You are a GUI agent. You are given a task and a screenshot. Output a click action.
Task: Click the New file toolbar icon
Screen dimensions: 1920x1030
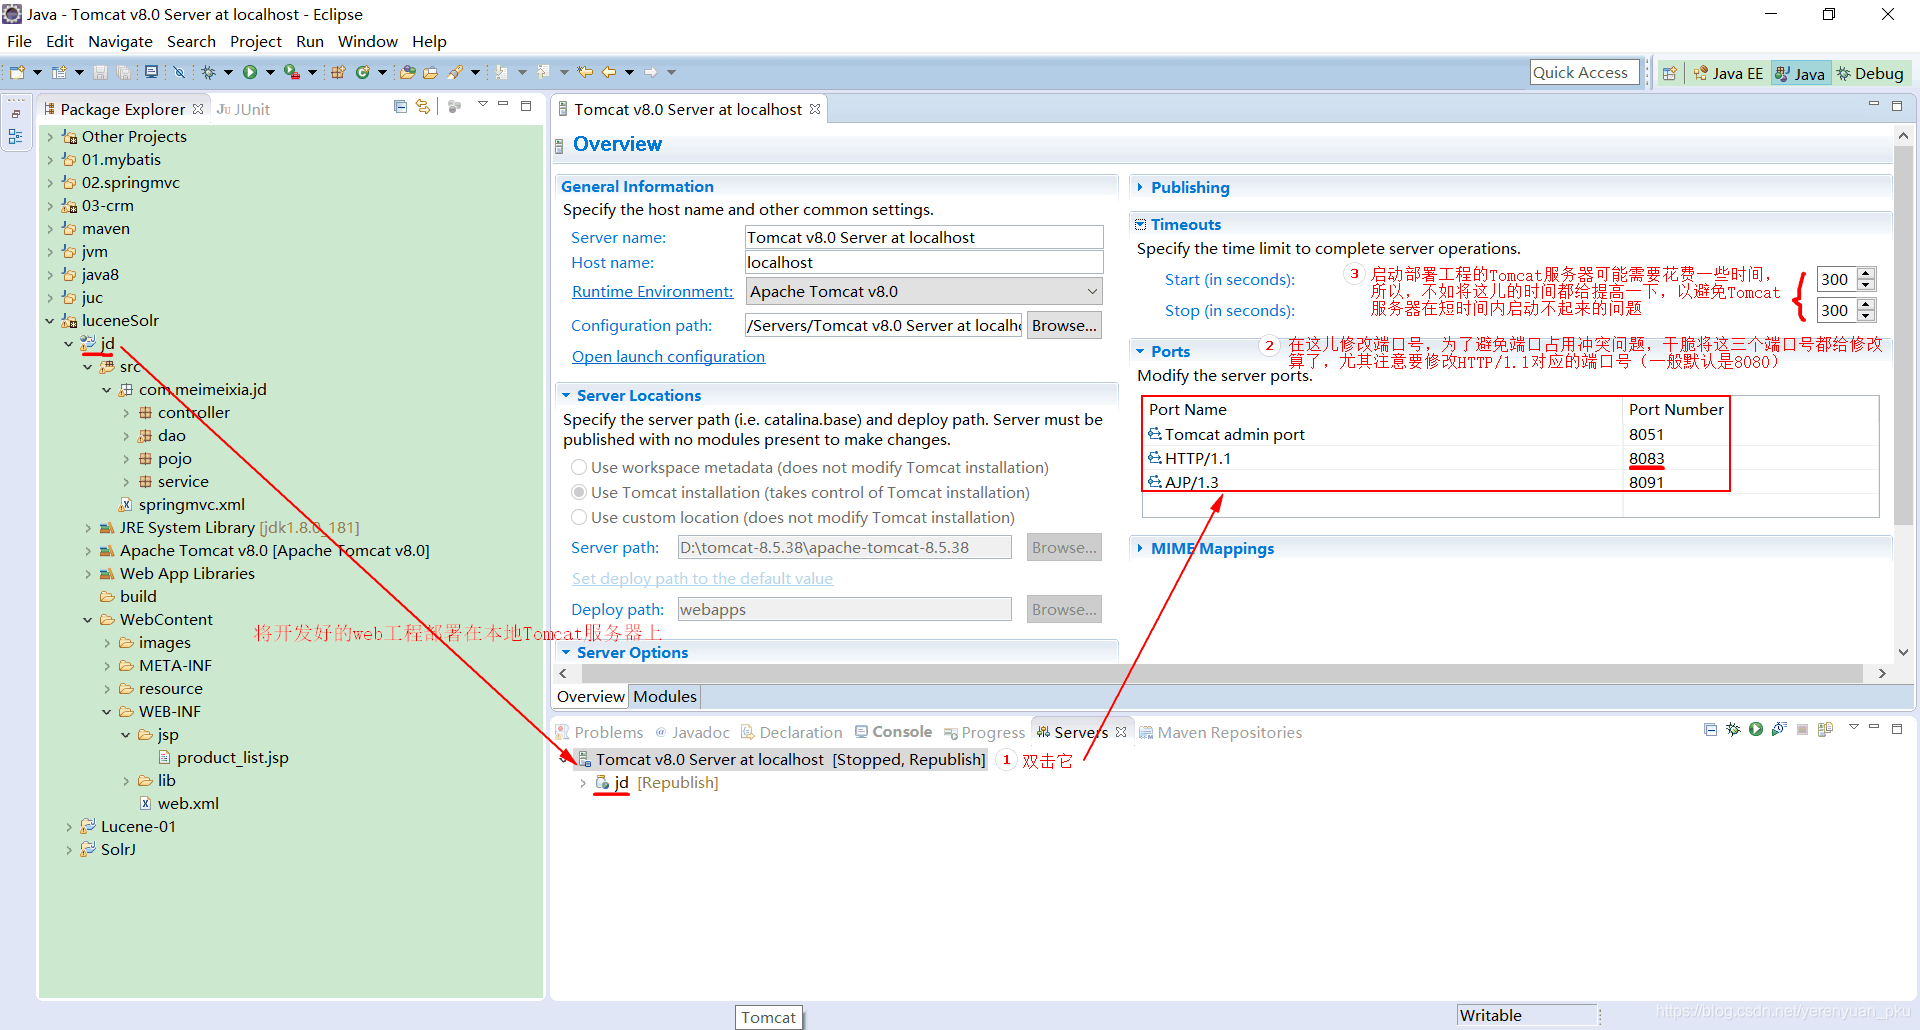point(17,72)
